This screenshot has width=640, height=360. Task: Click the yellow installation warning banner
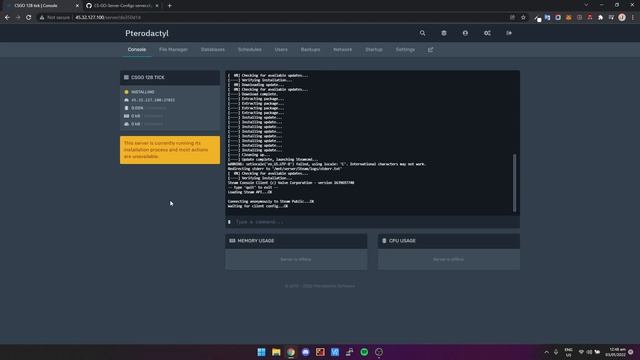pos(170,150)
